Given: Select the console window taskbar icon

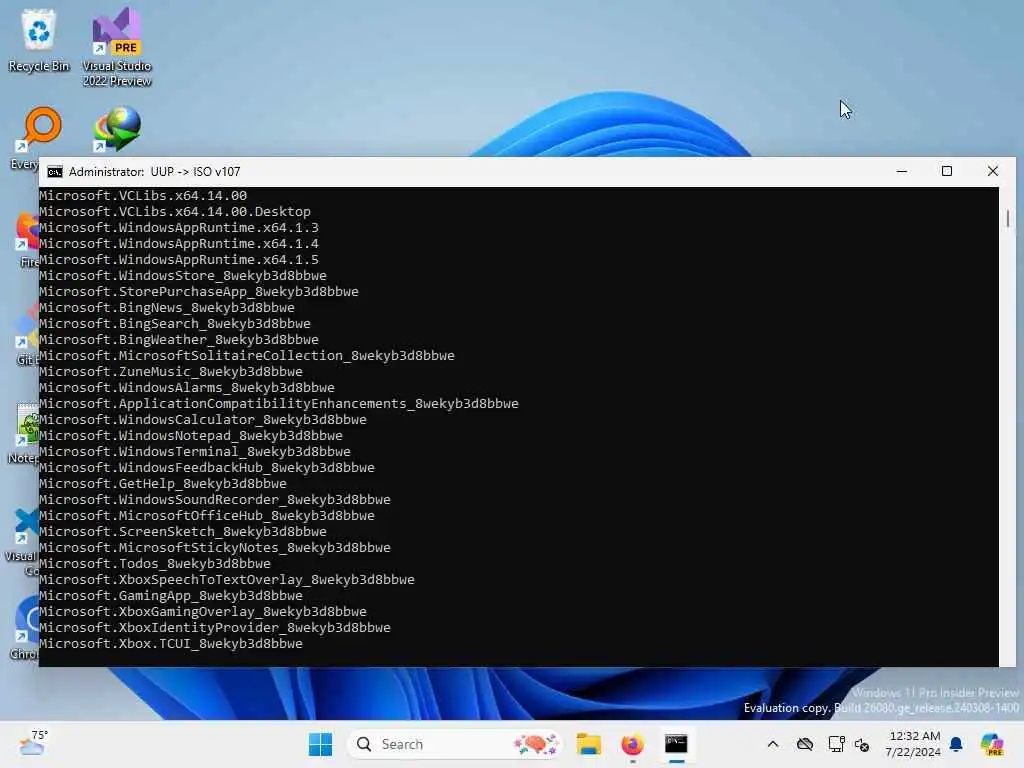Looking at the screenshot, I should [x=676, y=744].
